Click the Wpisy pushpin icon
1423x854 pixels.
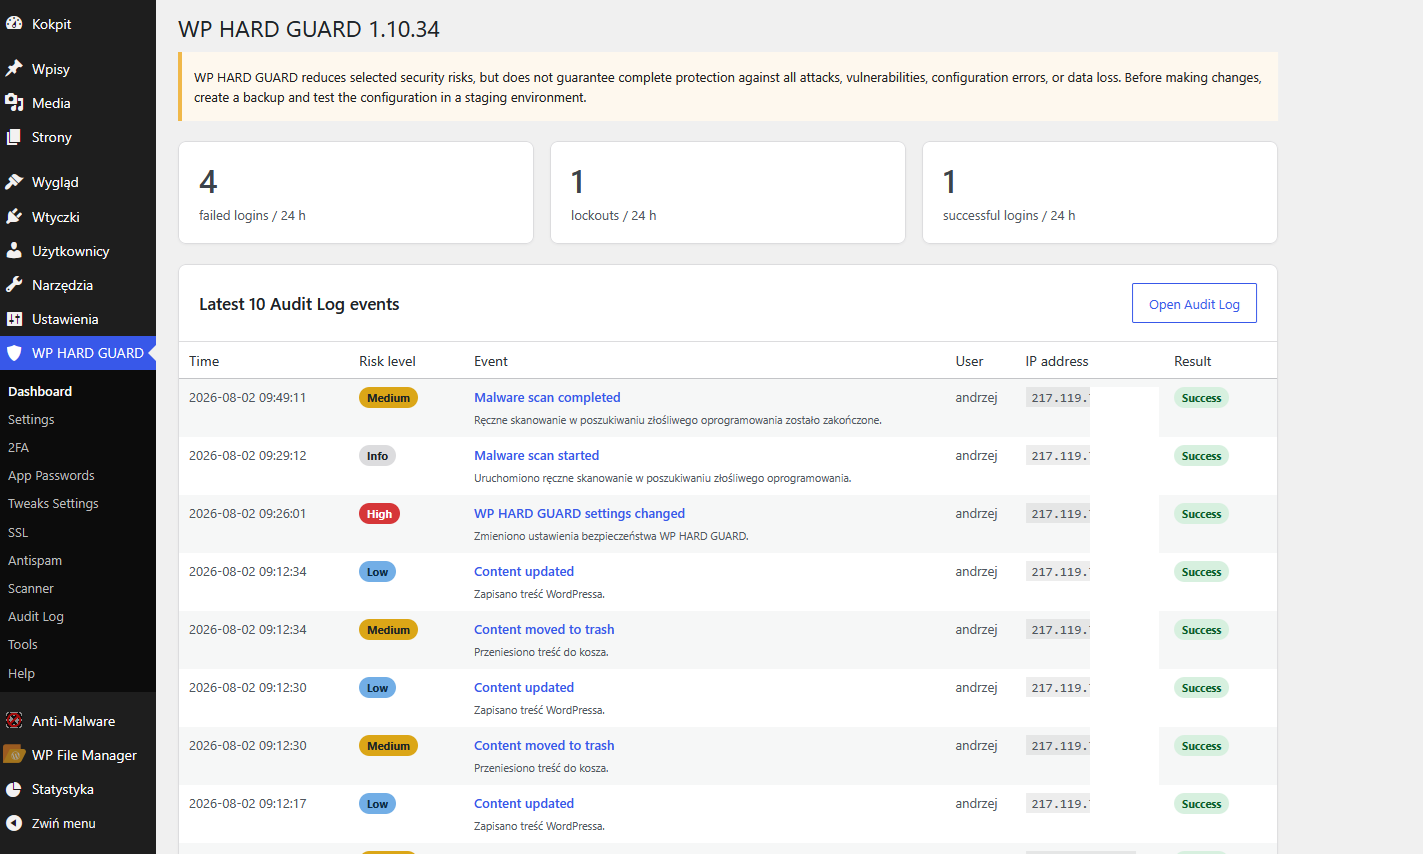click(14, 69)
